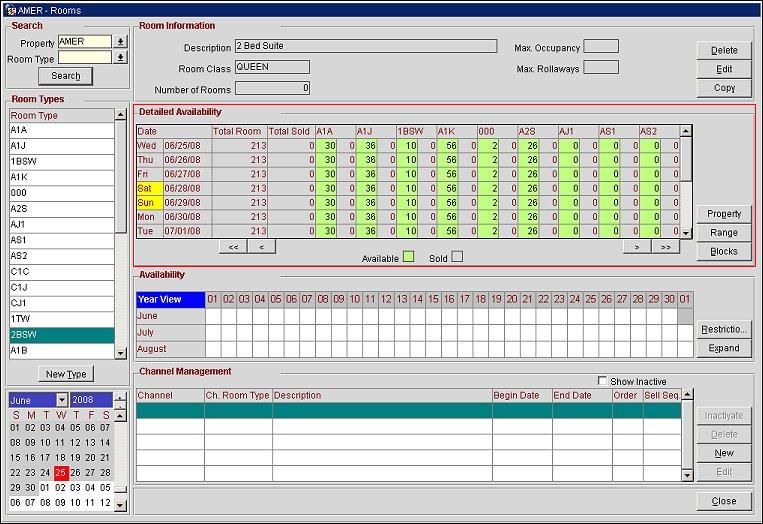Click the double-left arrow navigation button
This screenshot has height=524, width=763.
coord(232,246)
